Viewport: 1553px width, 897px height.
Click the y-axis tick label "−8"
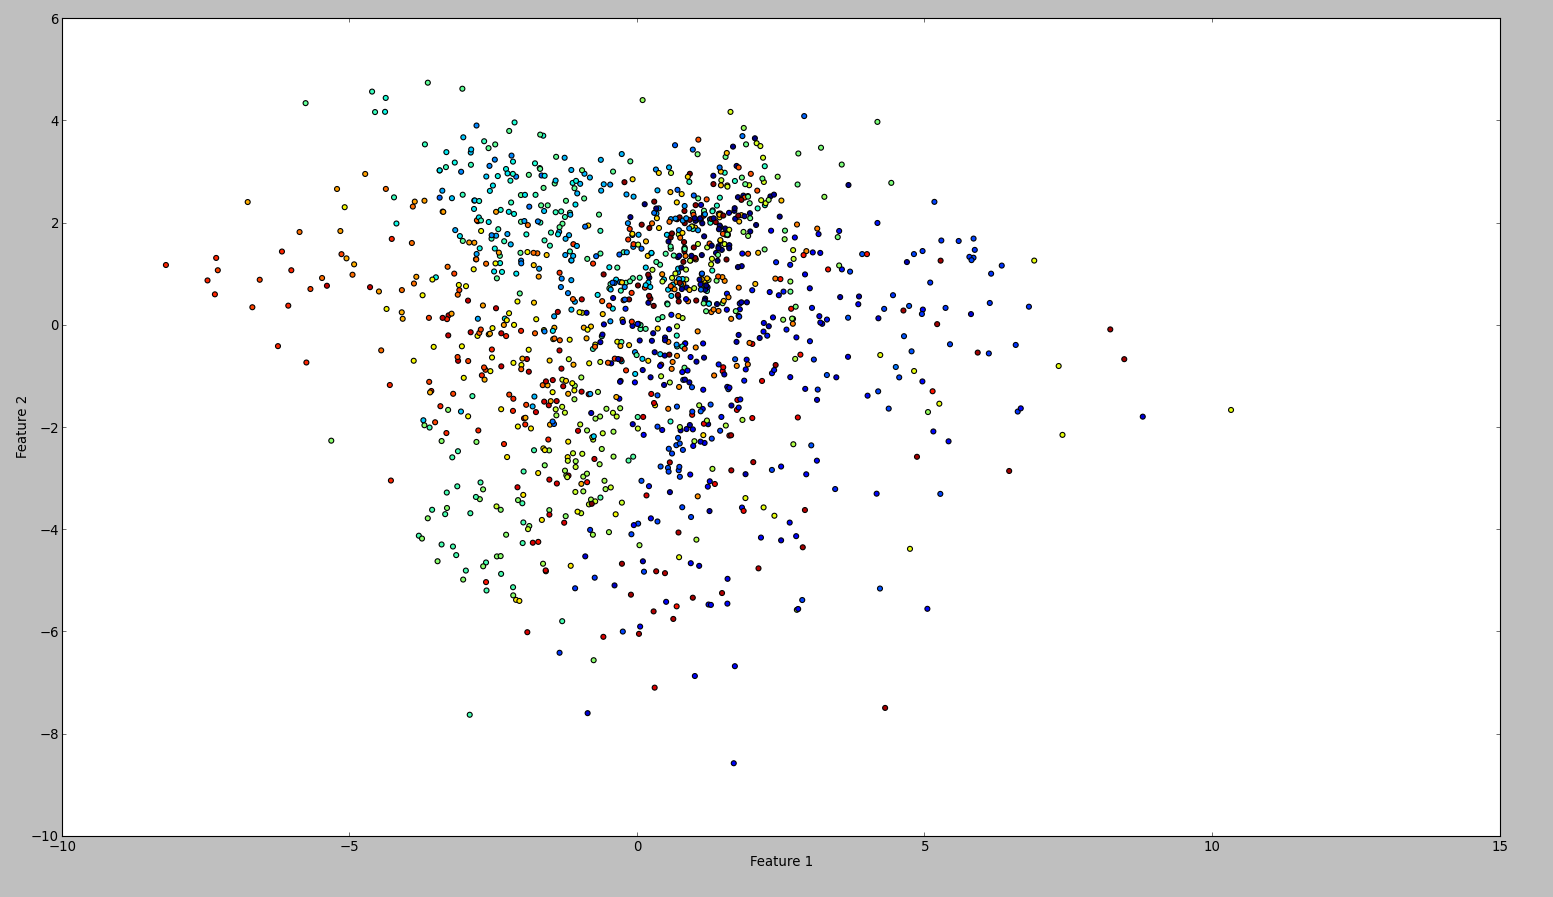click(x=49, y=734)
